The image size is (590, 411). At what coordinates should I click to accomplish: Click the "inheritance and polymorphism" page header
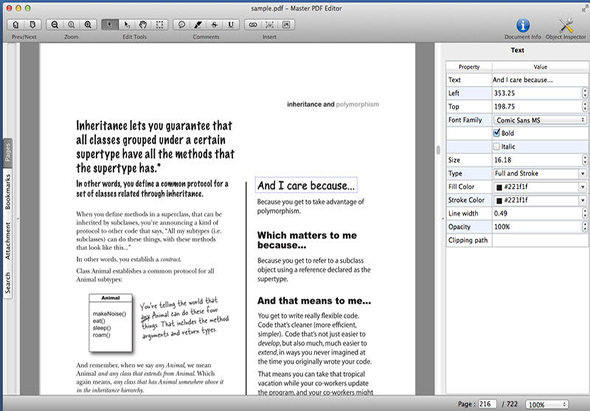(333, 104)
